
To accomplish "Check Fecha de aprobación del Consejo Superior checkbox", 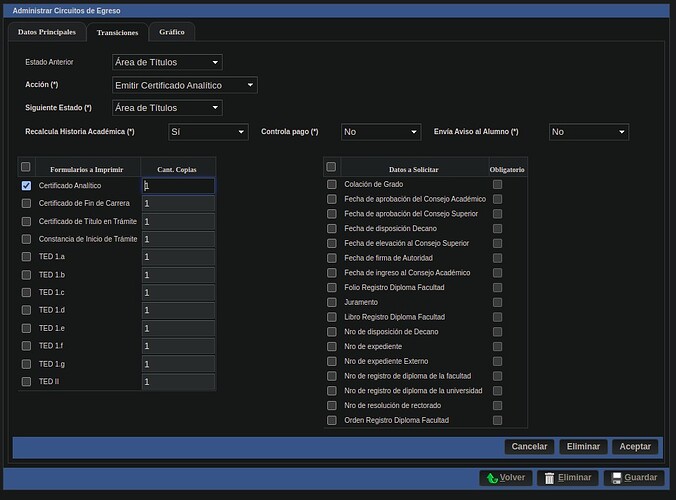I will (332, 214).
